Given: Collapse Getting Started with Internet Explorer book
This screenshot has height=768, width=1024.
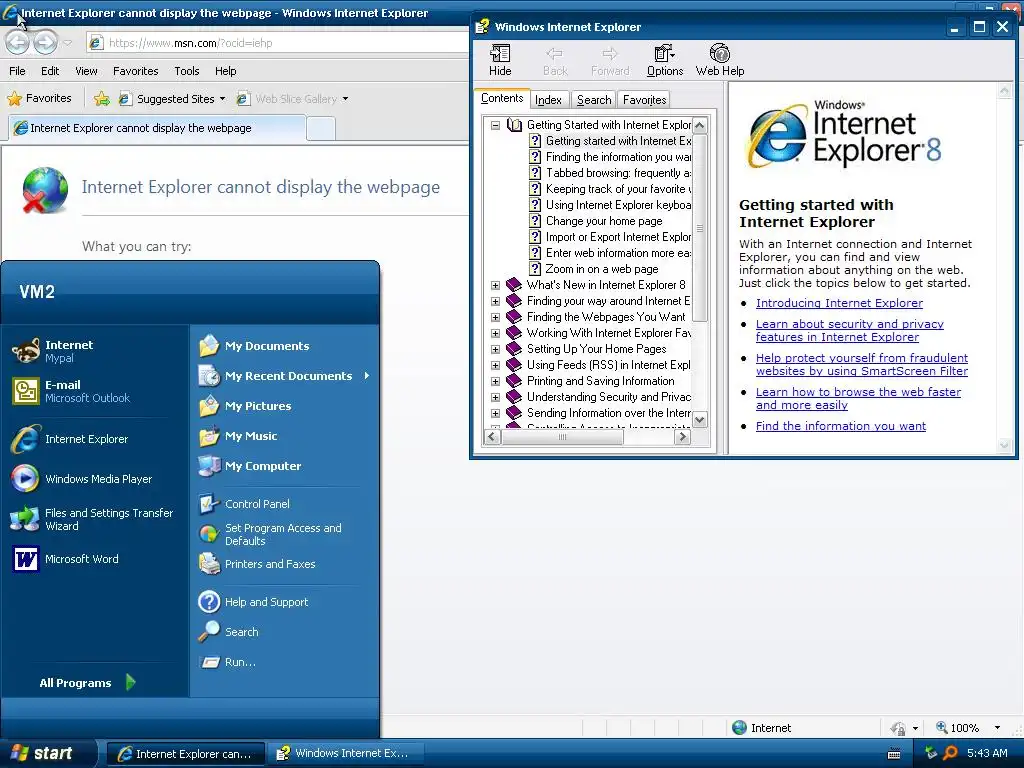Looking at the screenshot, I should [496, 125].
